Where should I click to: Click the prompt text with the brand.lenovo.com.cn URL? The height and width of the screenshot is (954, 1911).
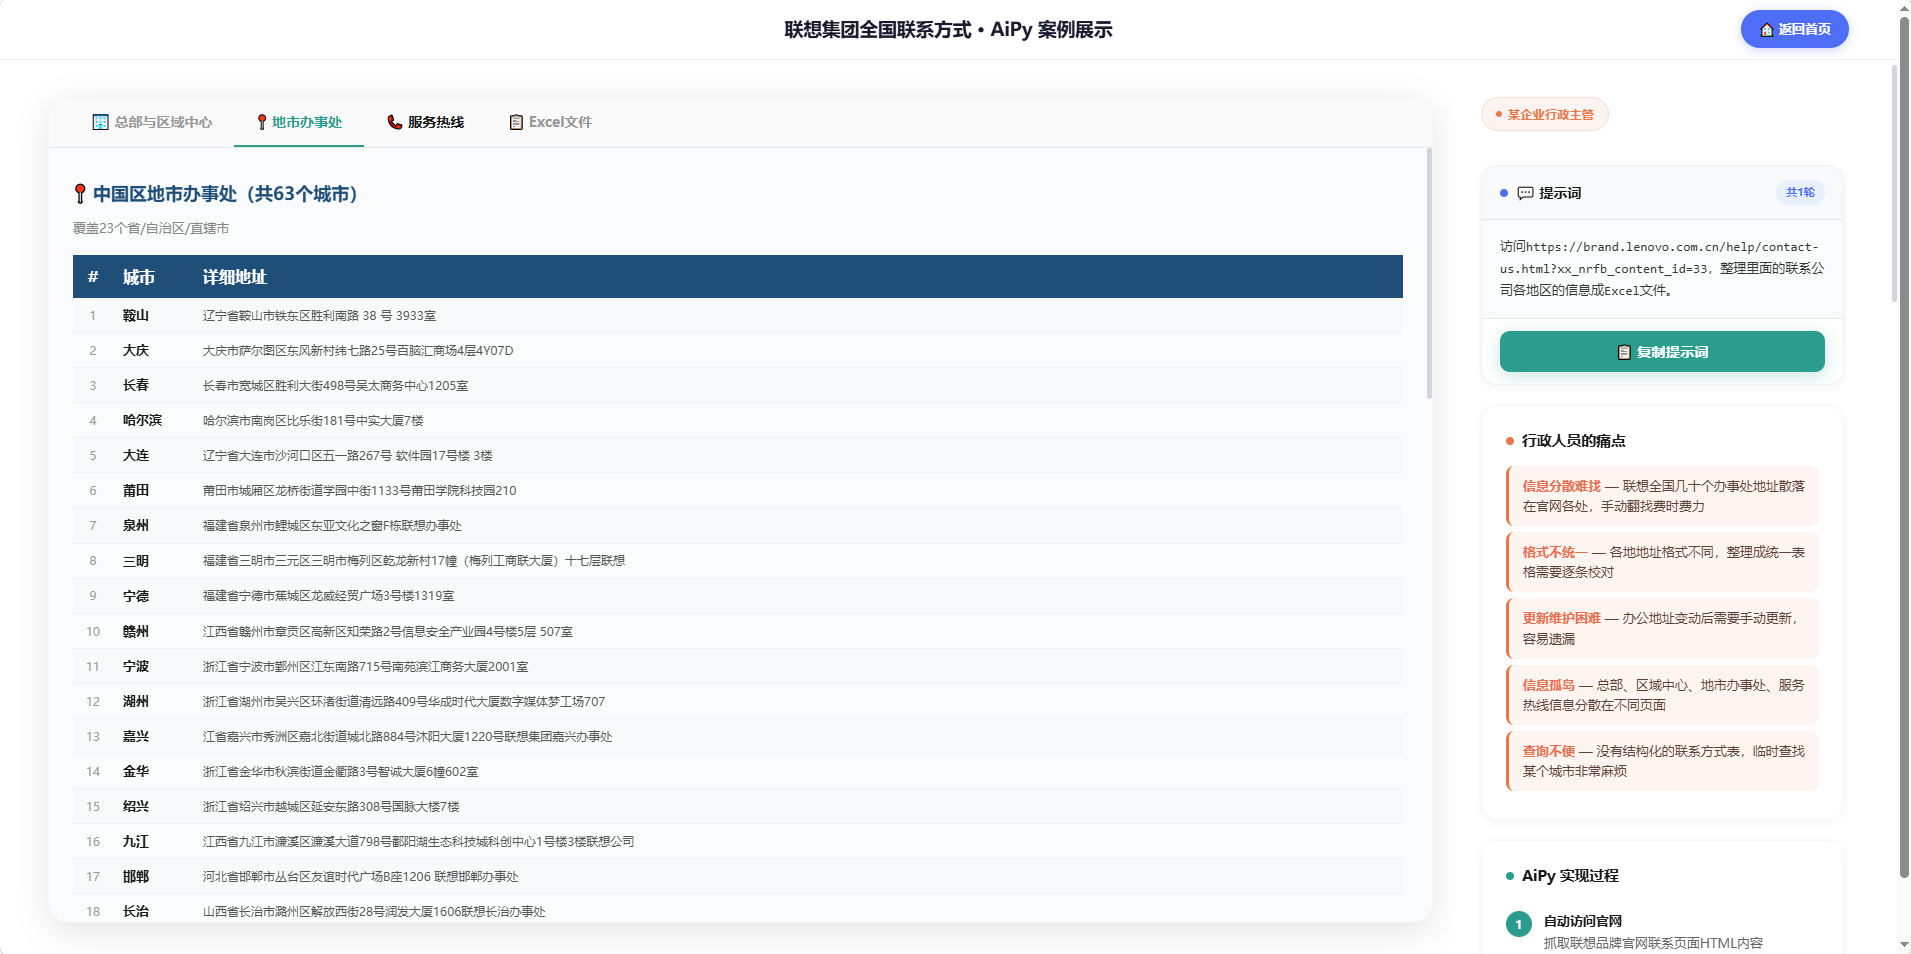pyautogui.click(x=1662, y=268)
